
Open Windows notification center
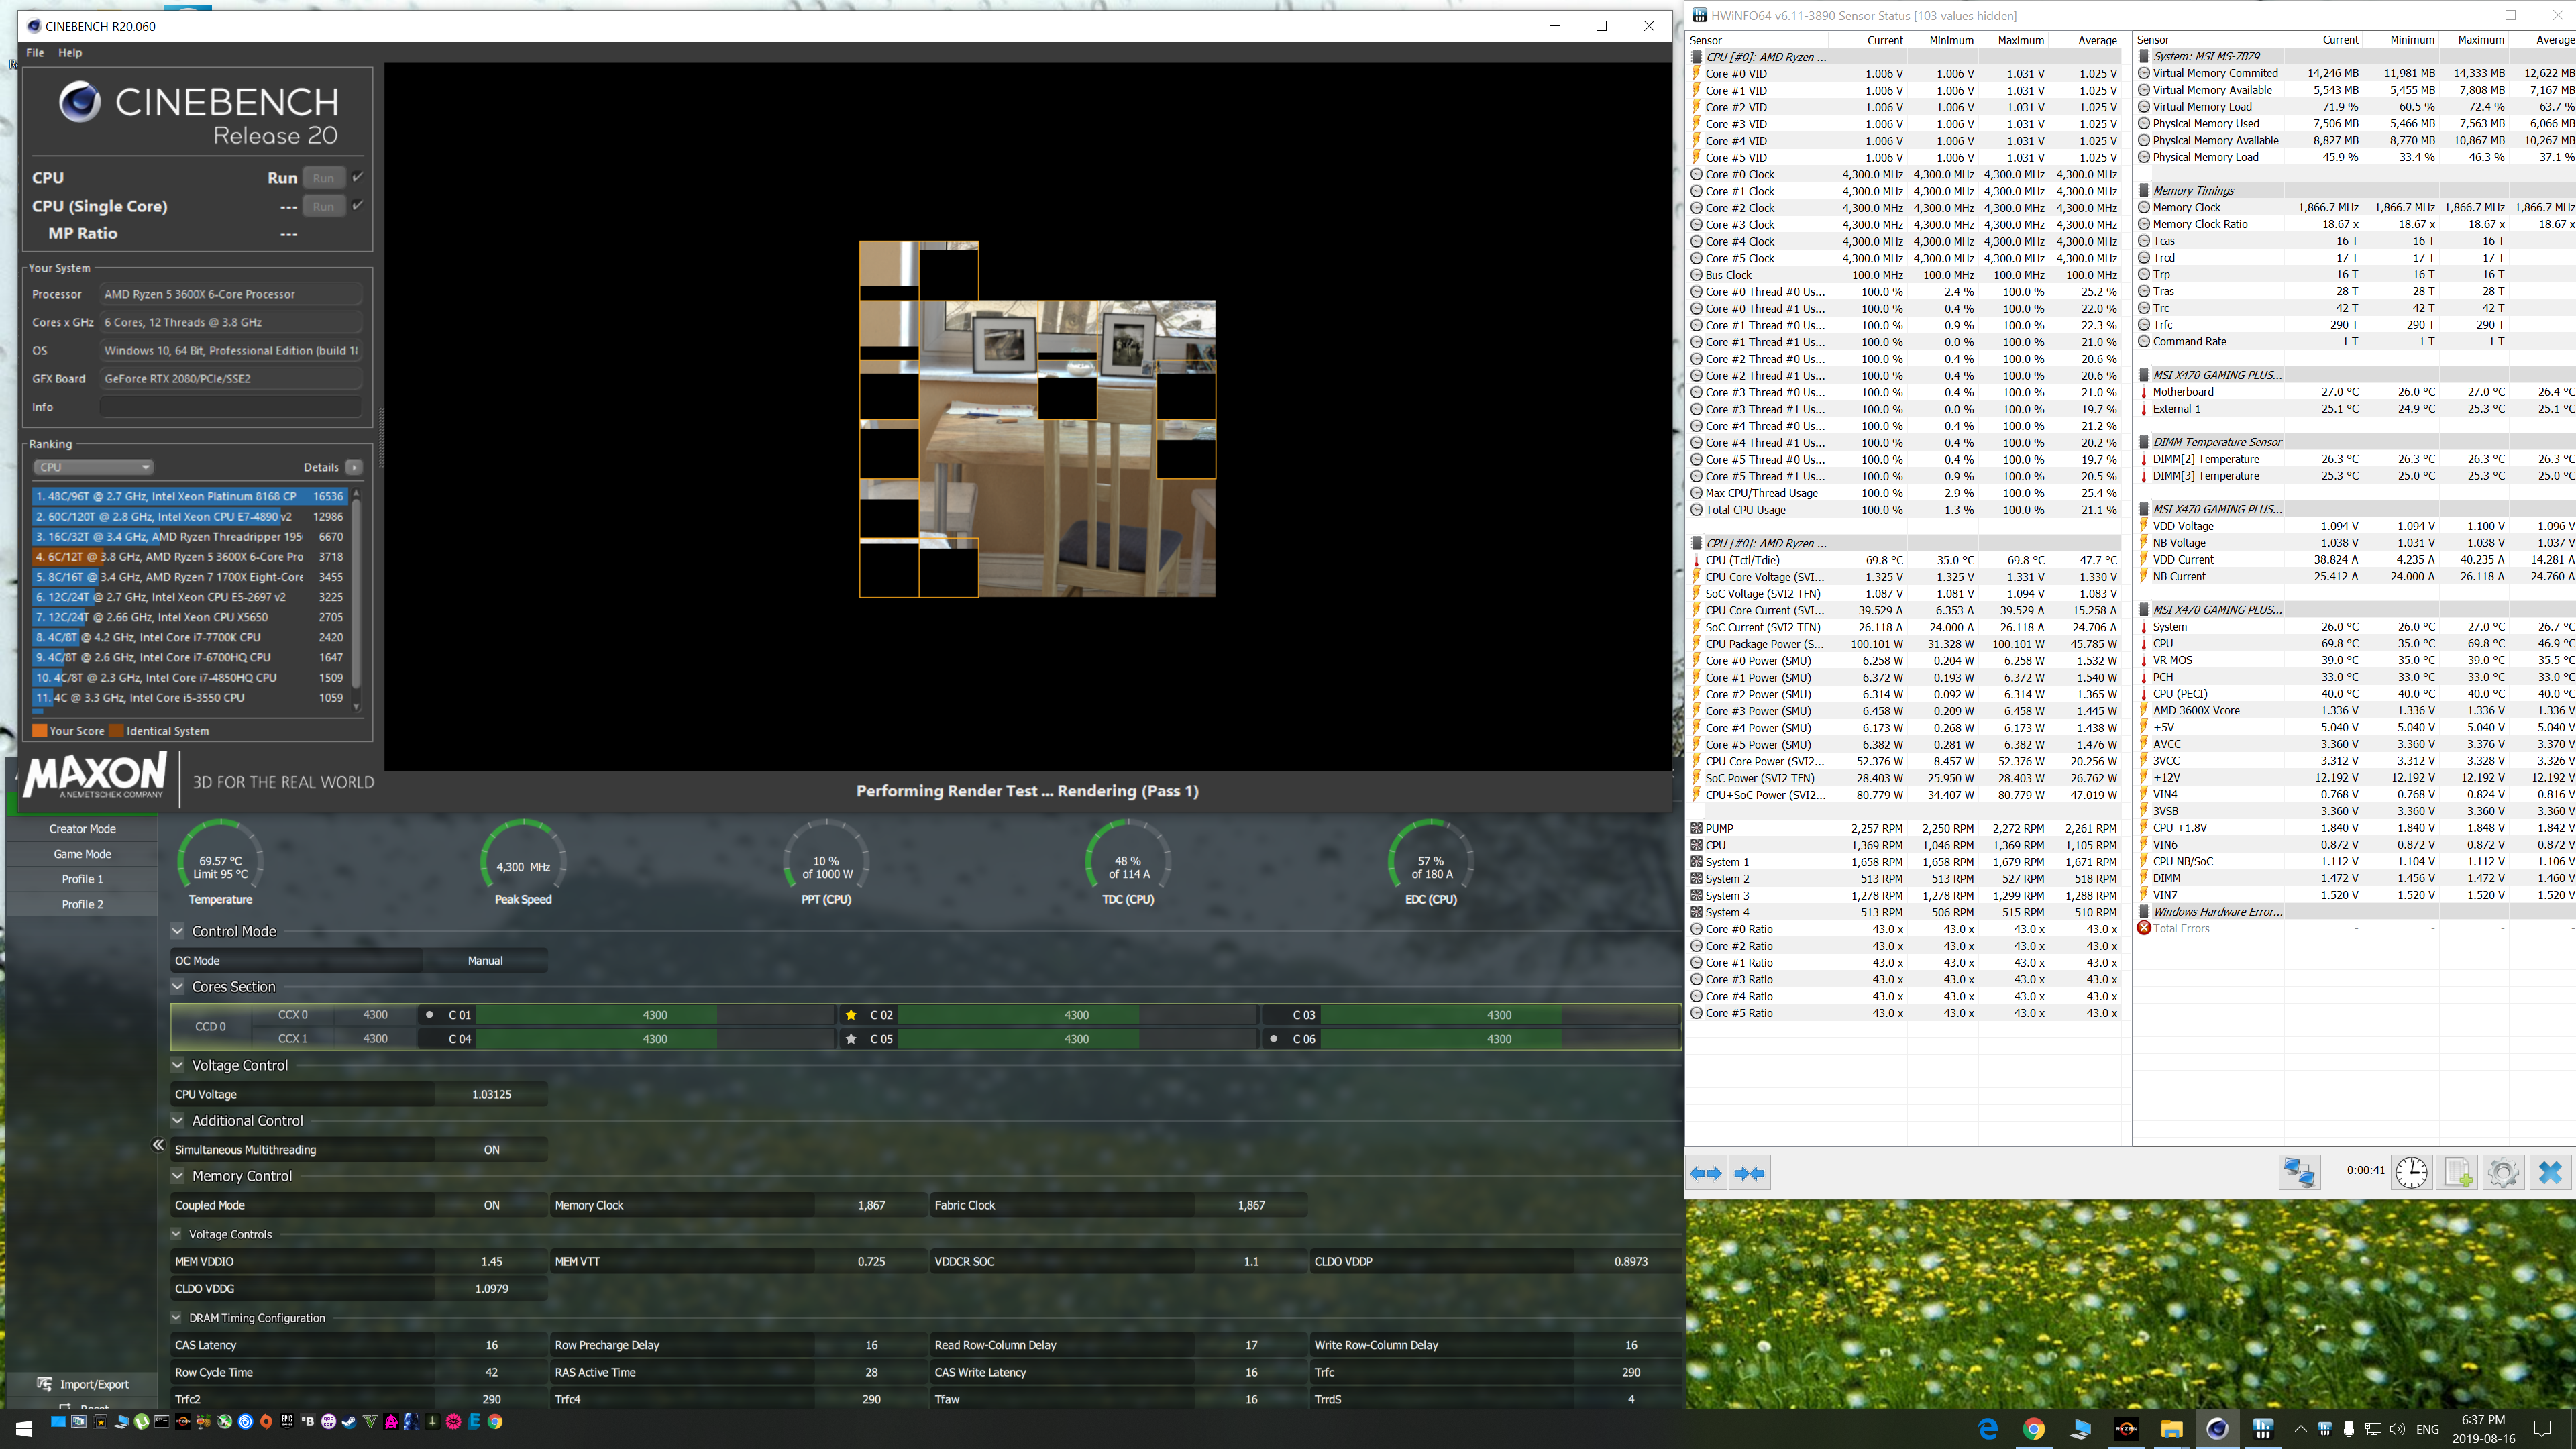tap(2542, 1428)
